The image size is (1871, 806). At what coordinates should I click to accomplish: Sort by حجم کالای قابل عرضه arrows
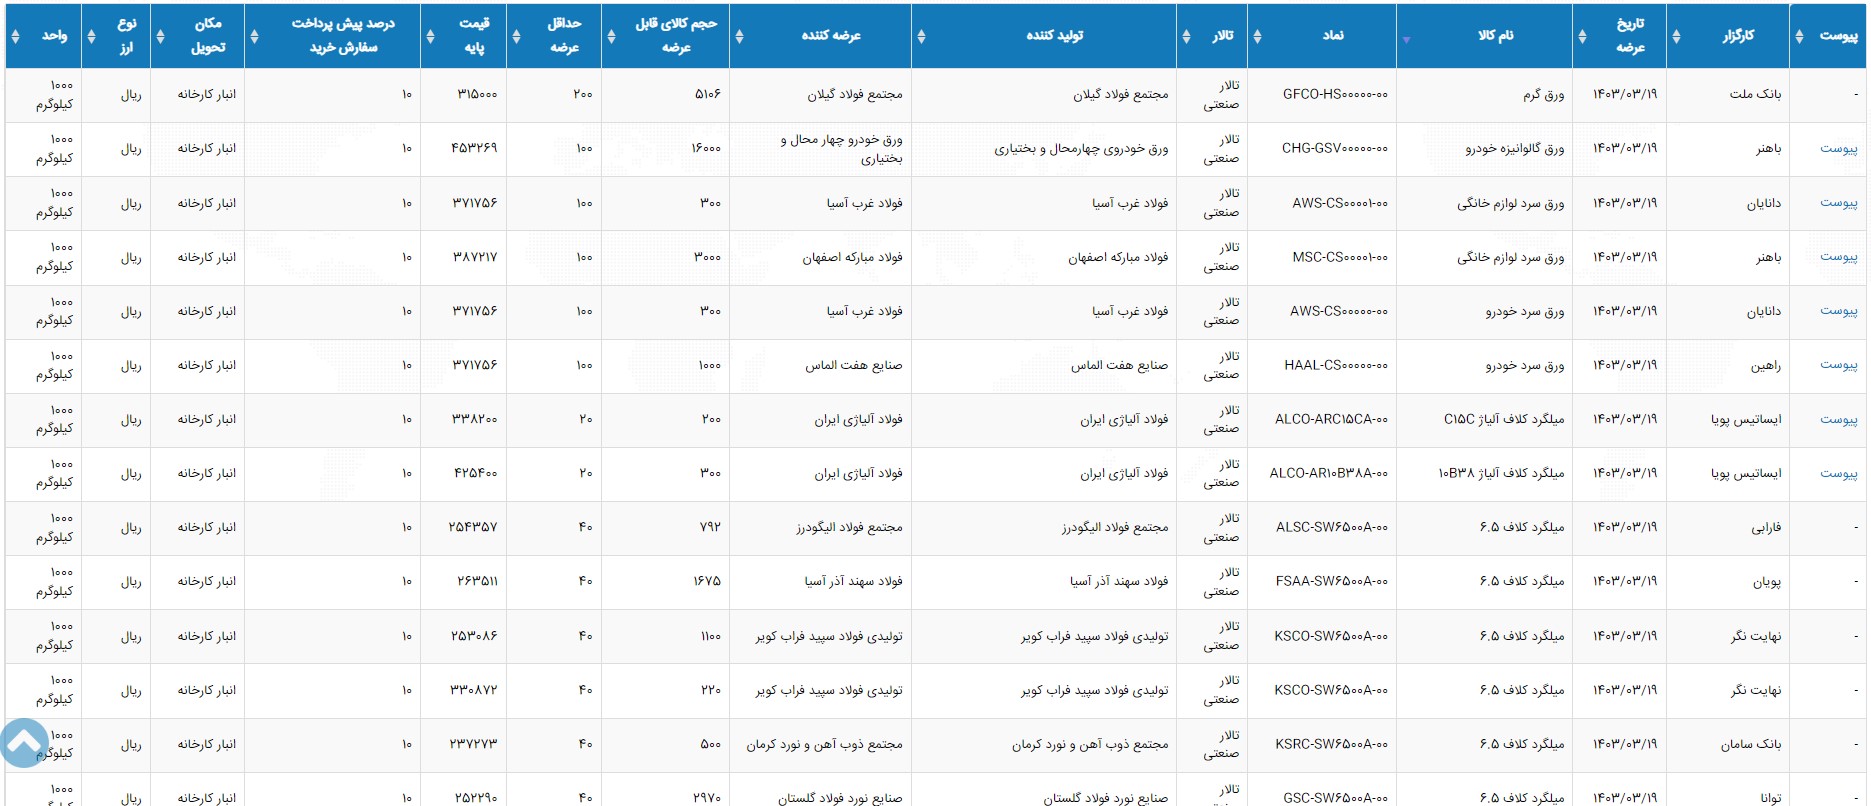coord(611,36)
